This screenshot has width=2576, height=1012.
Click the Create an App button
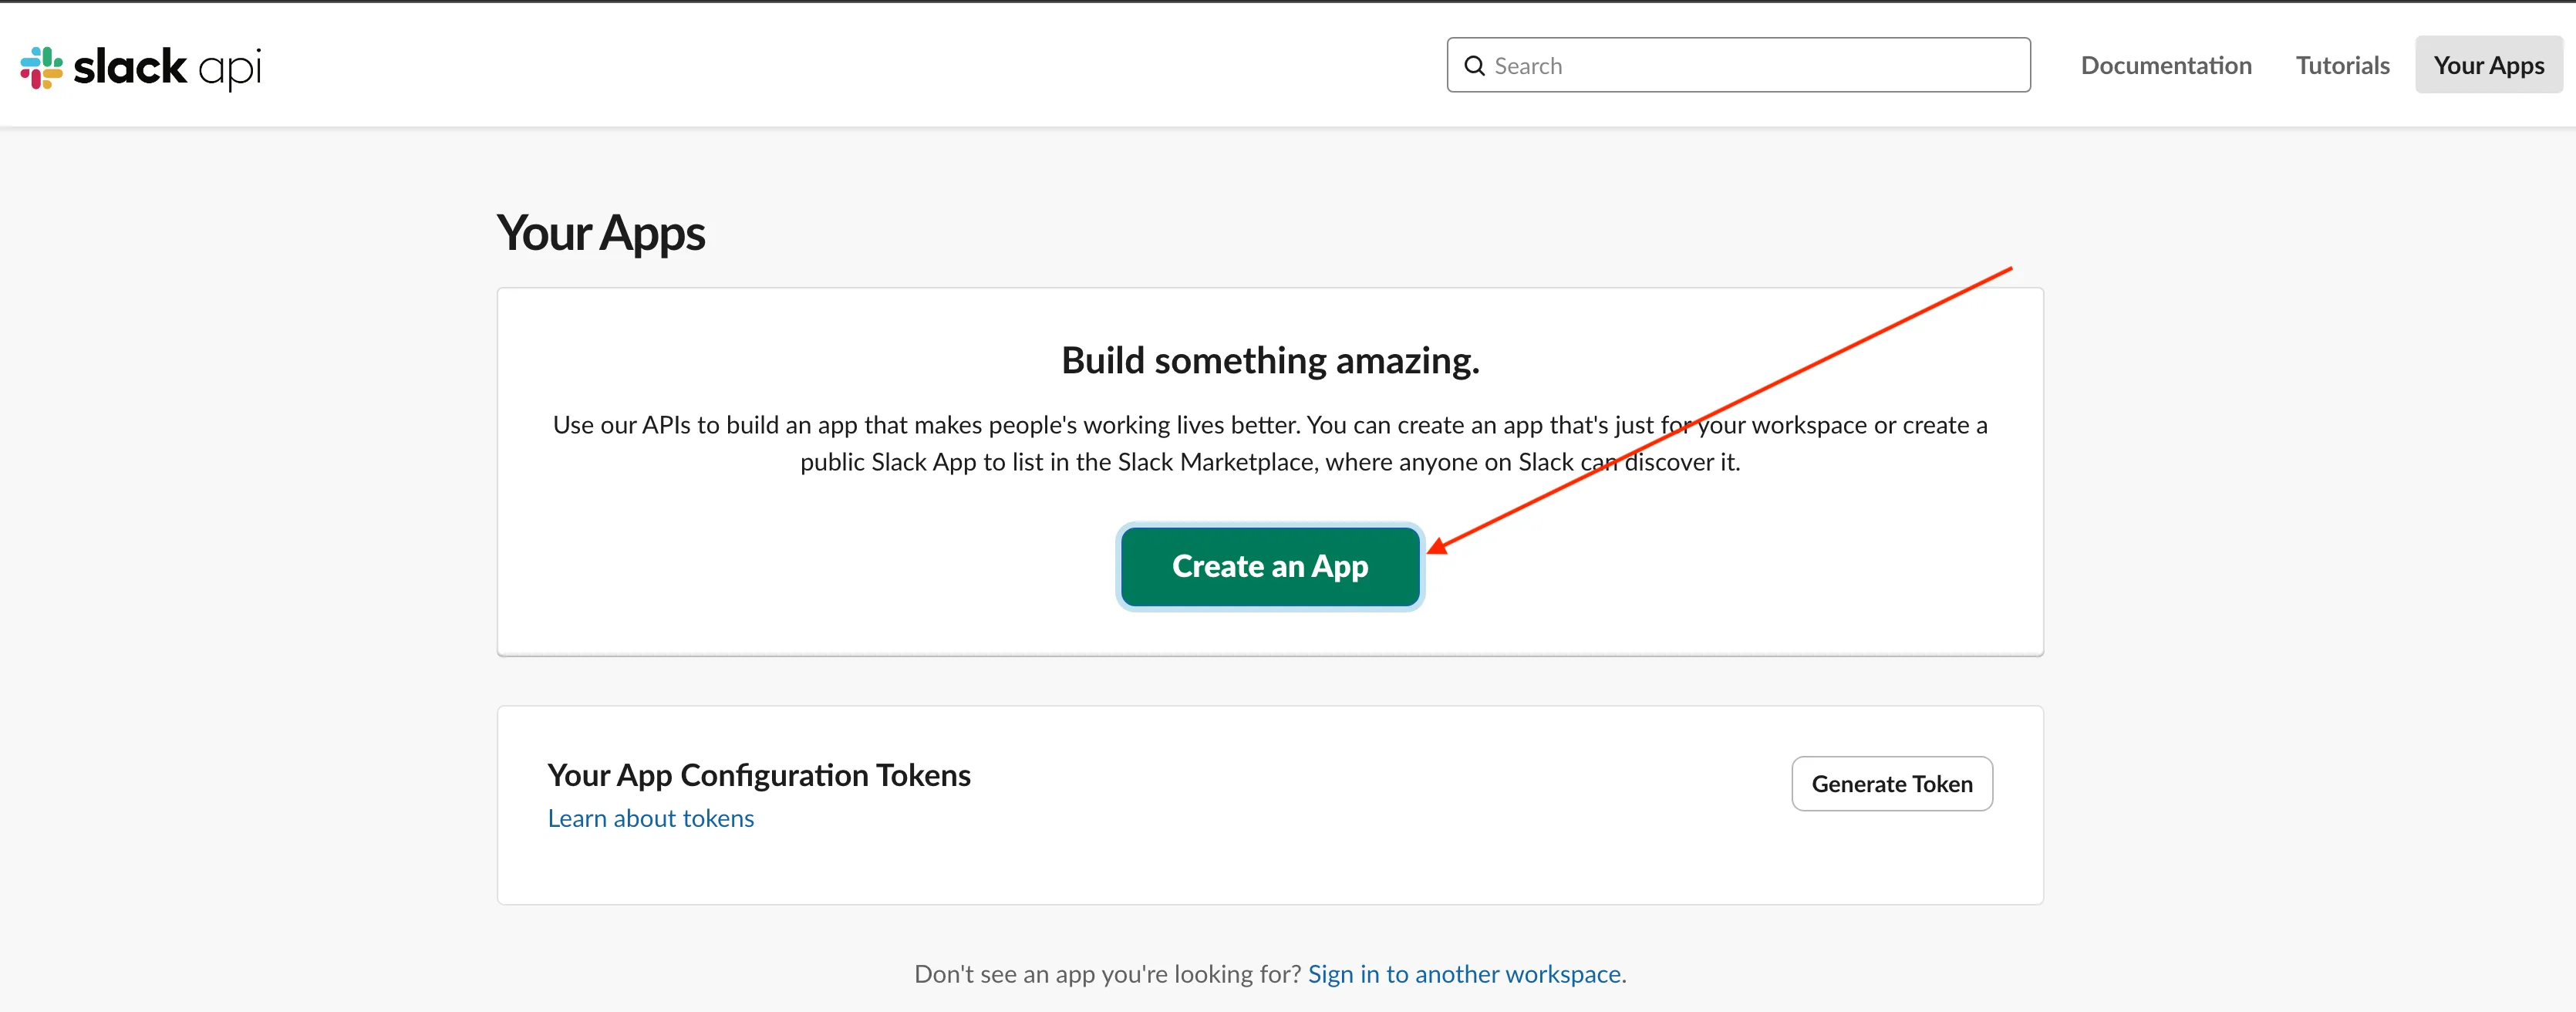[1270, 566]
